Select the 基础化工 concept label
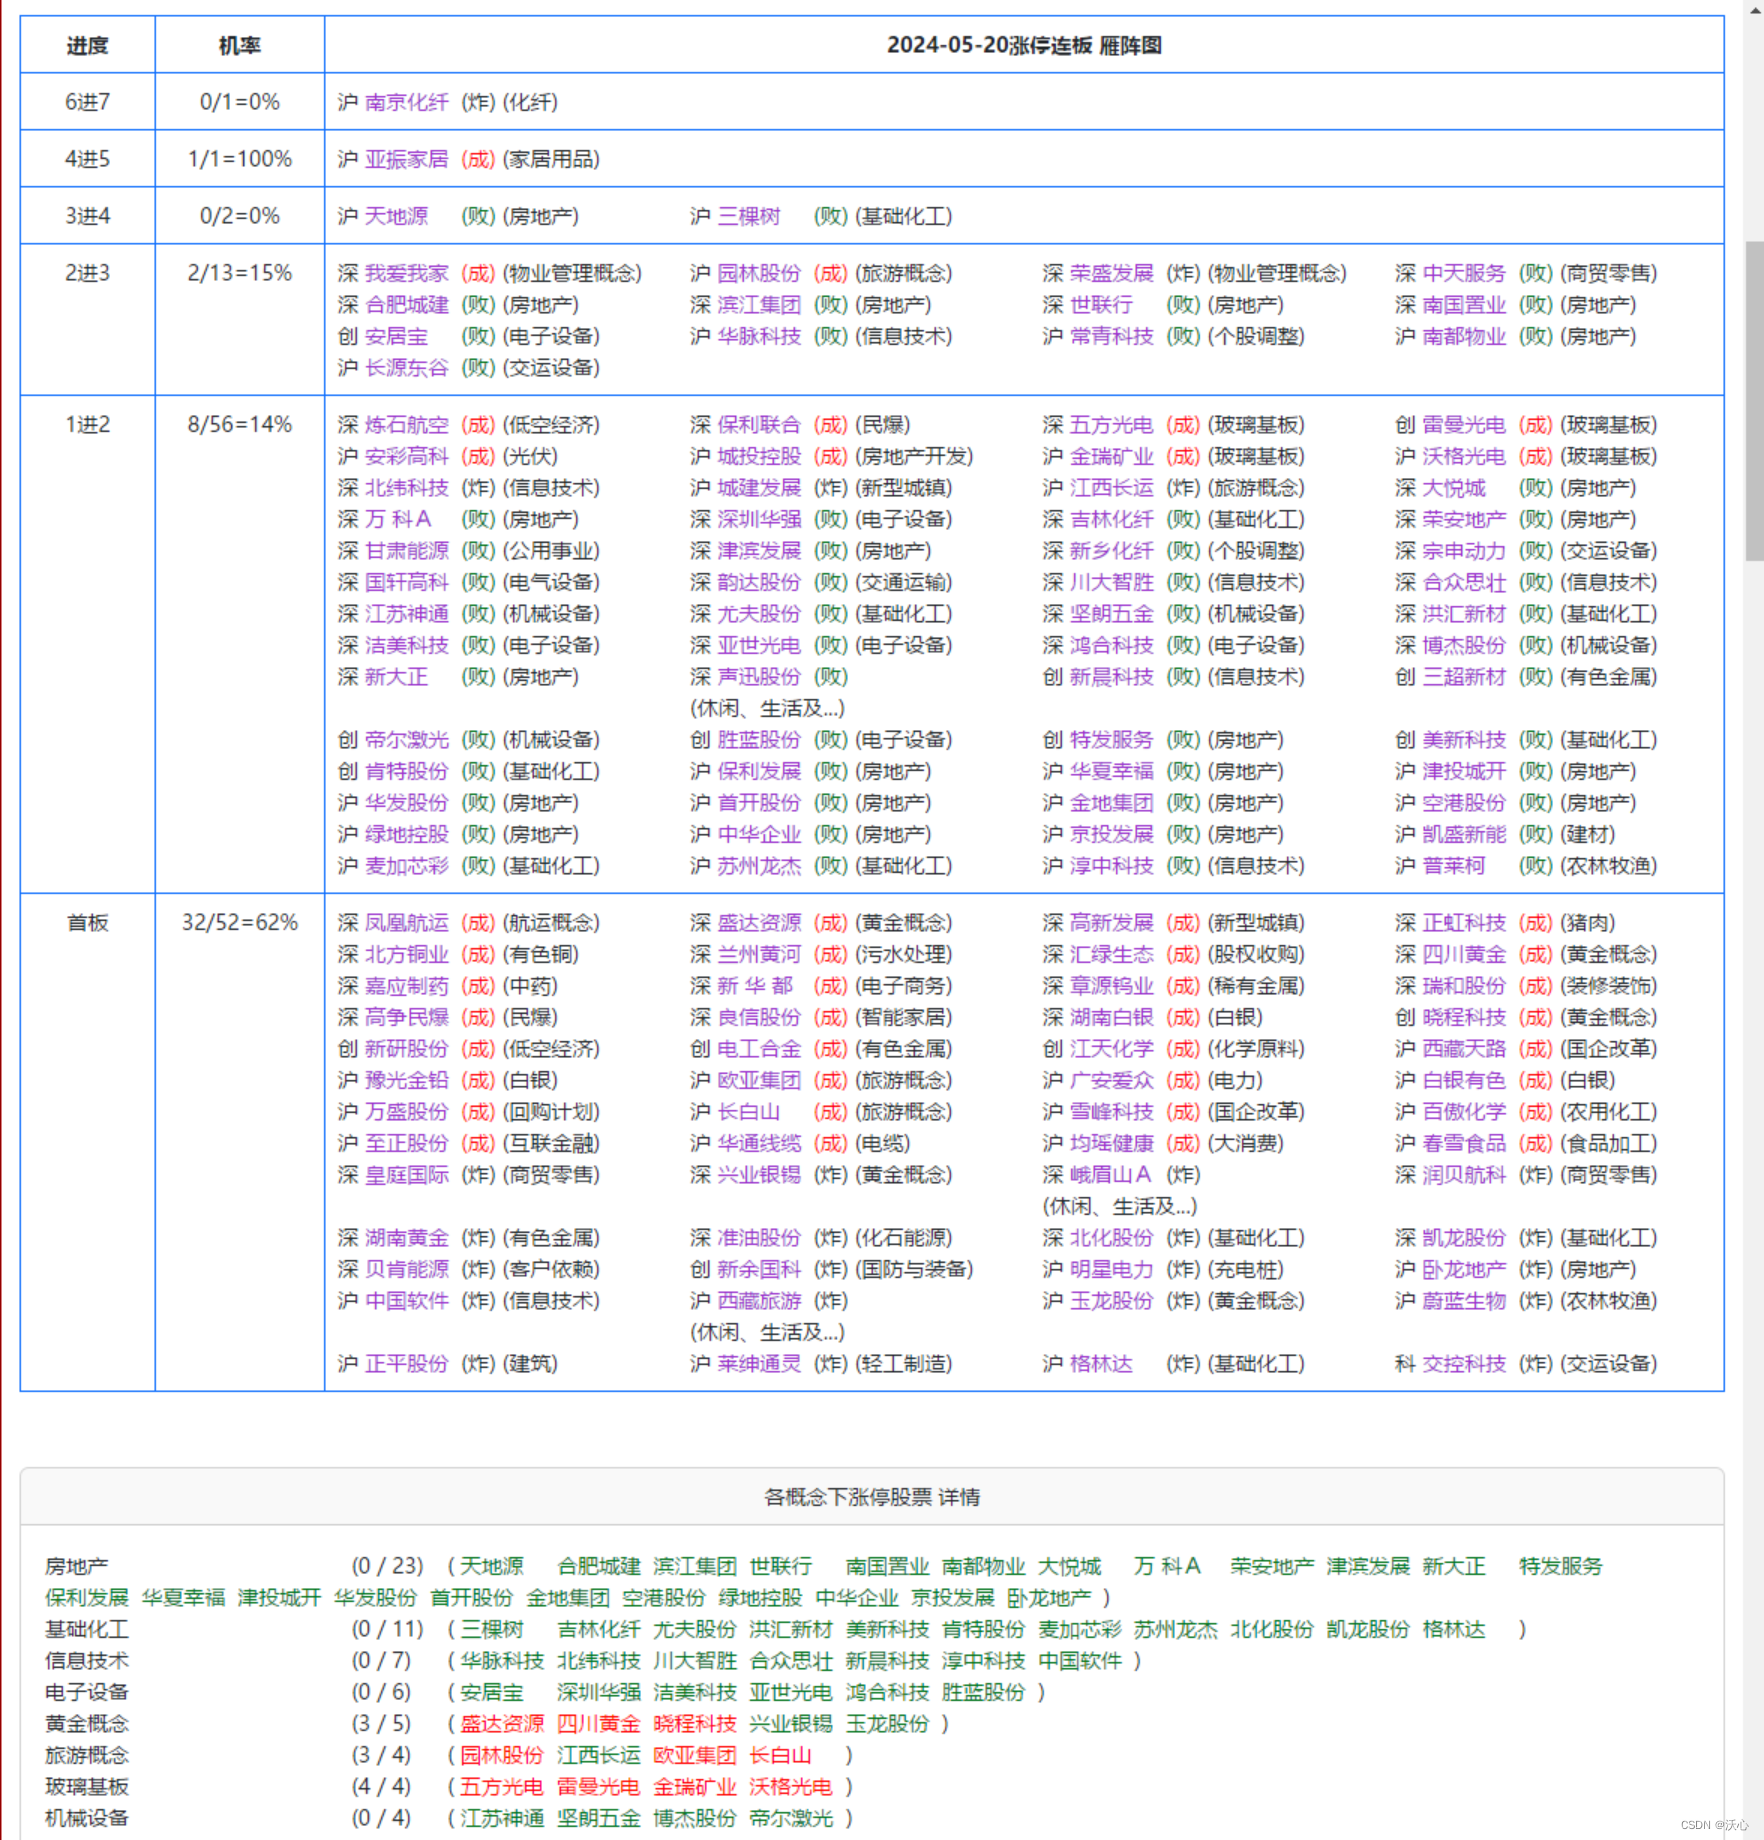This screenshot has width=1764, height=1840. (x=87, y=1629)
